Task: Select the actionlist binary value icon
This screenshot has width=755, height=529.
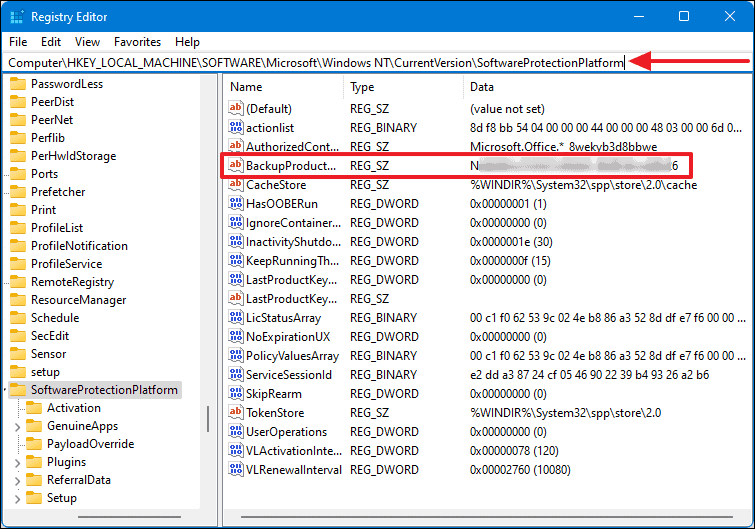Action: click(236, 127)
